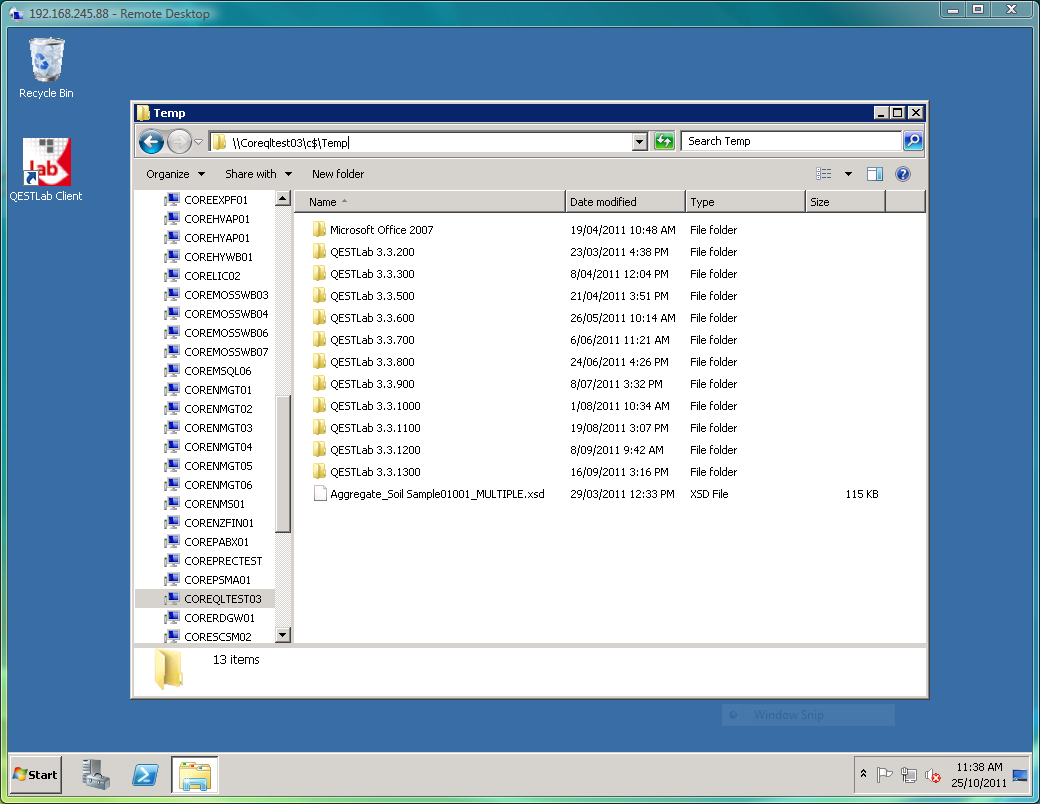The width and height of the screenshot is (1040, 804).
Task: Click the navigation pane scroll down arrow
Action: tap(282, 635)
